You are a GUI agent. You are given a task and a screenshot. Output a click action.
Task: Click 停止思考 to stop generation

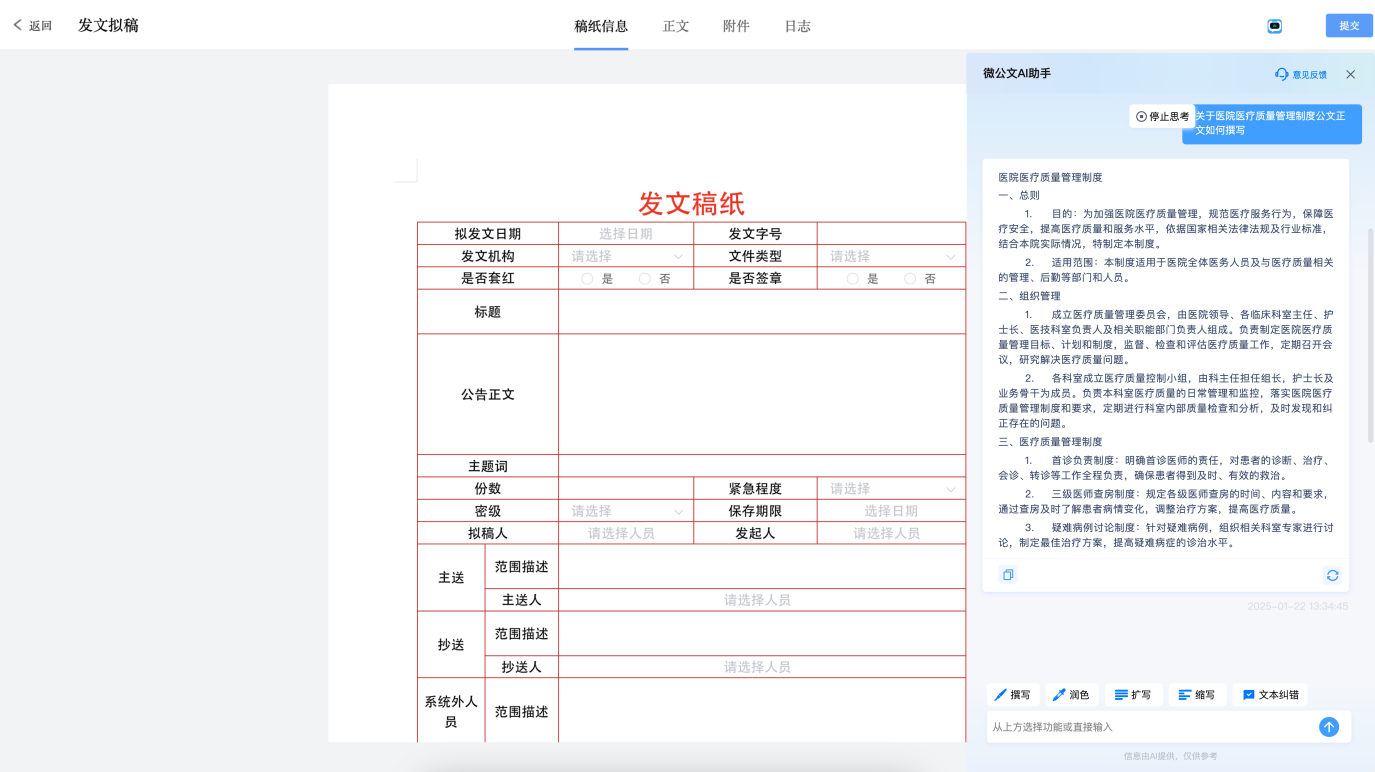[x=1162, y=117]
